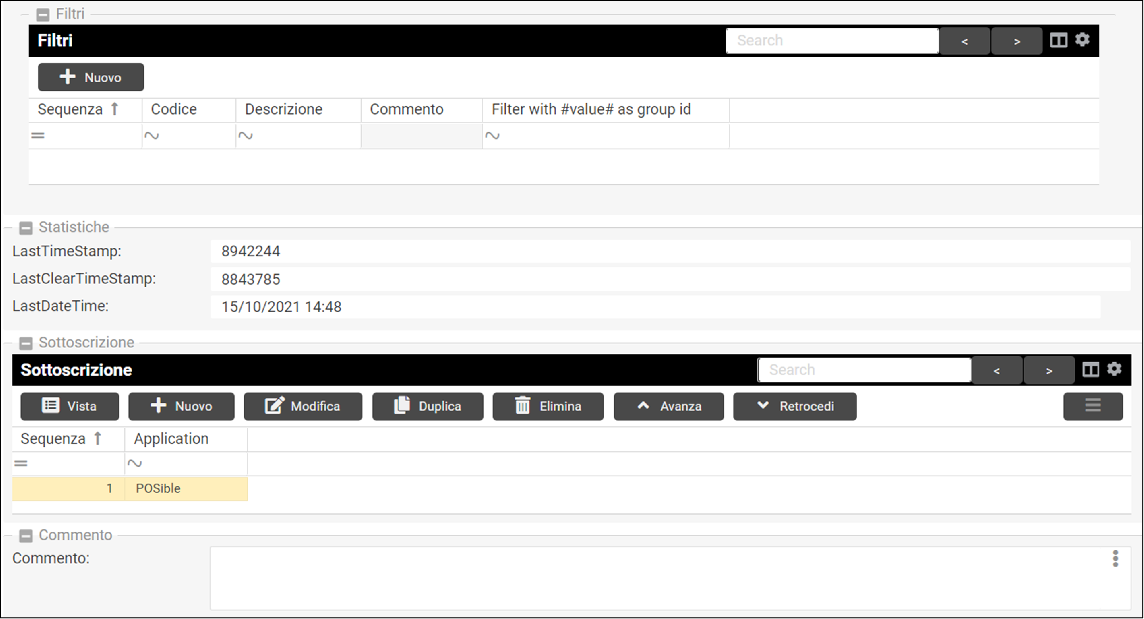Screen dimensions: 1144x619
Task: Open hamburger menu in Sottoscrizione toolbar
Action: coord(1092,406)
